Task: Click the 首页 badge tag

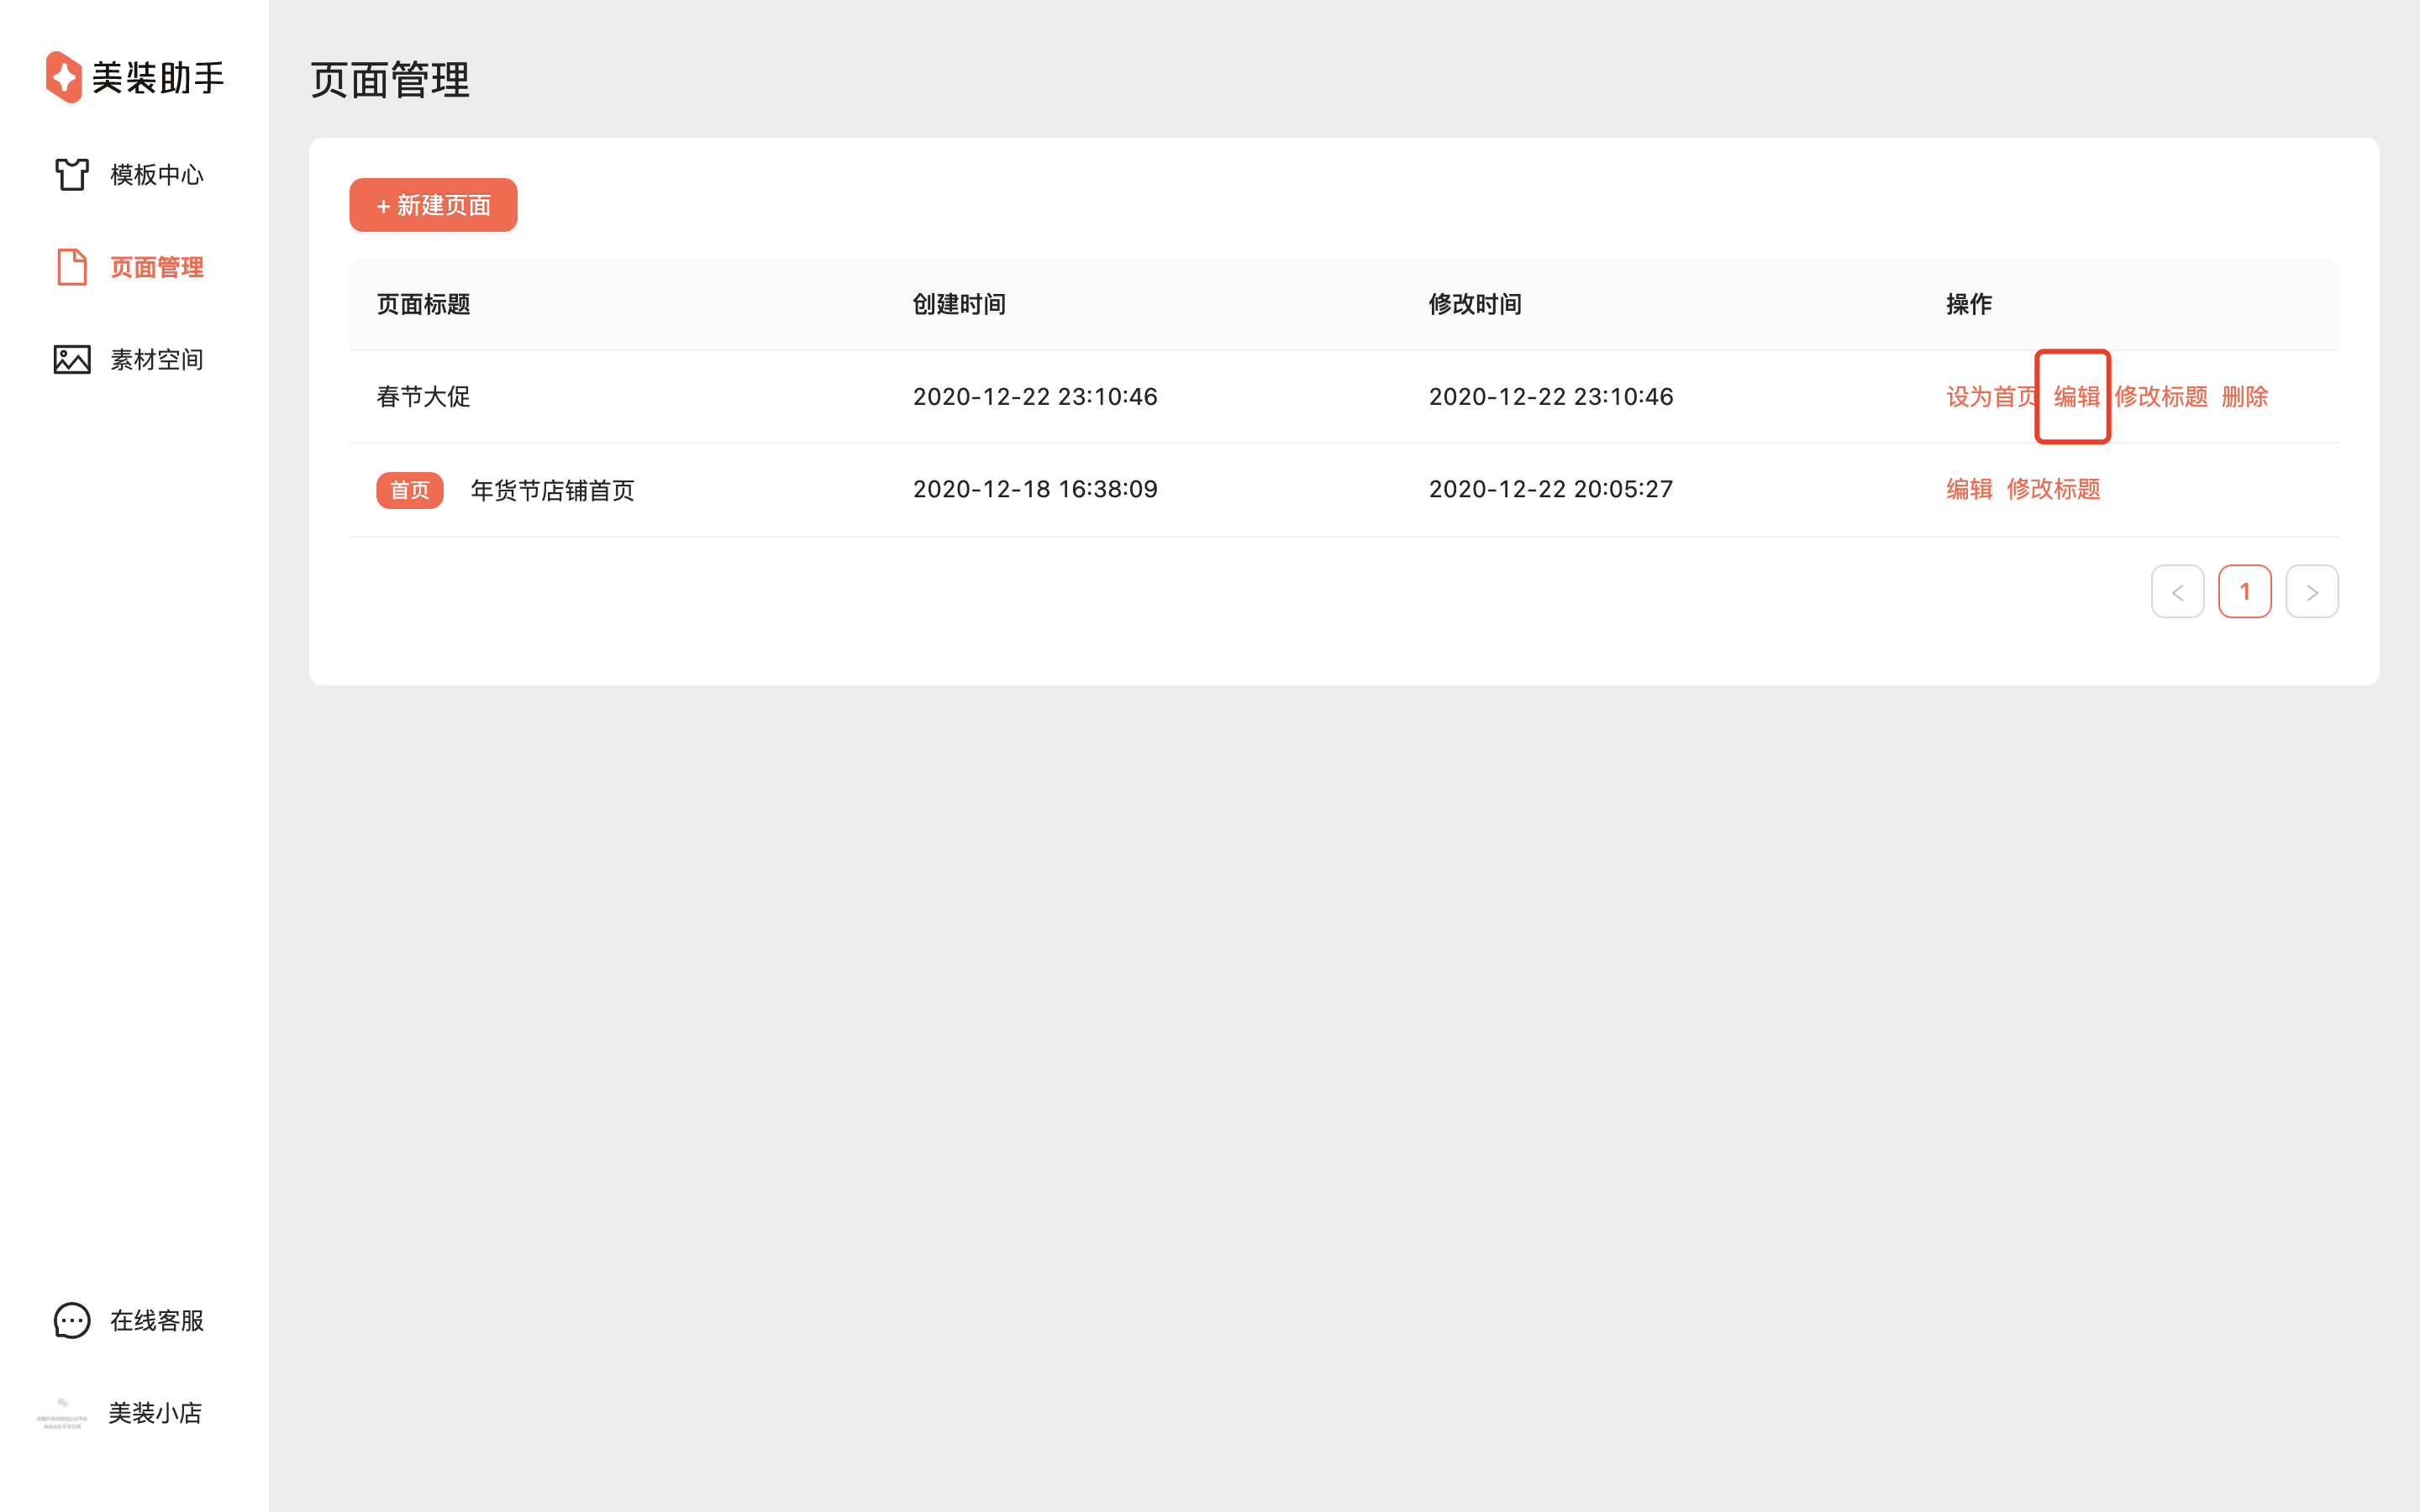Action: (409, 490)
